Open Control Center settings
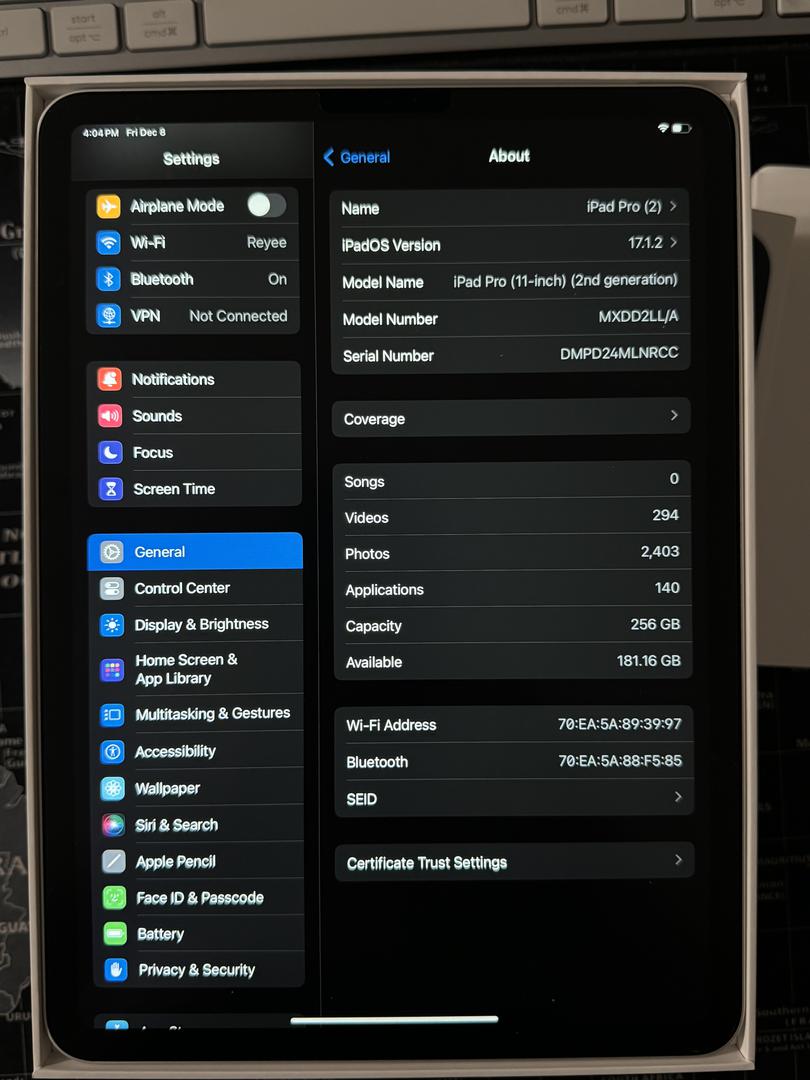810x1080 pixels. coord(196,588)
